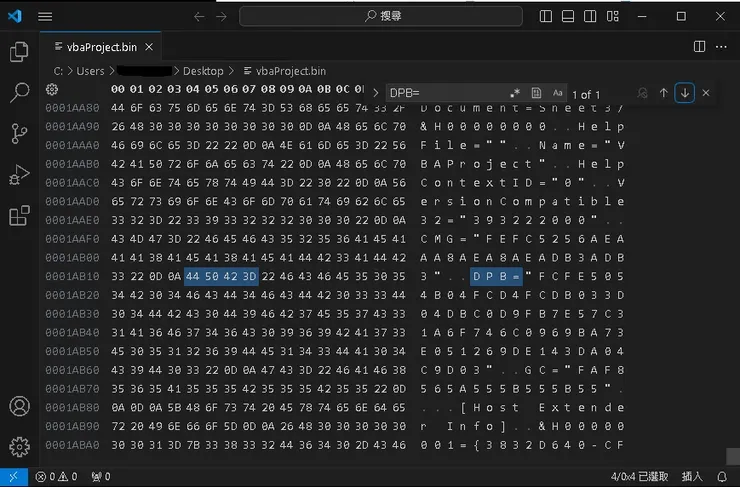Toggle insert mode in status bar

pyautogui.click(x=692, y=477)
